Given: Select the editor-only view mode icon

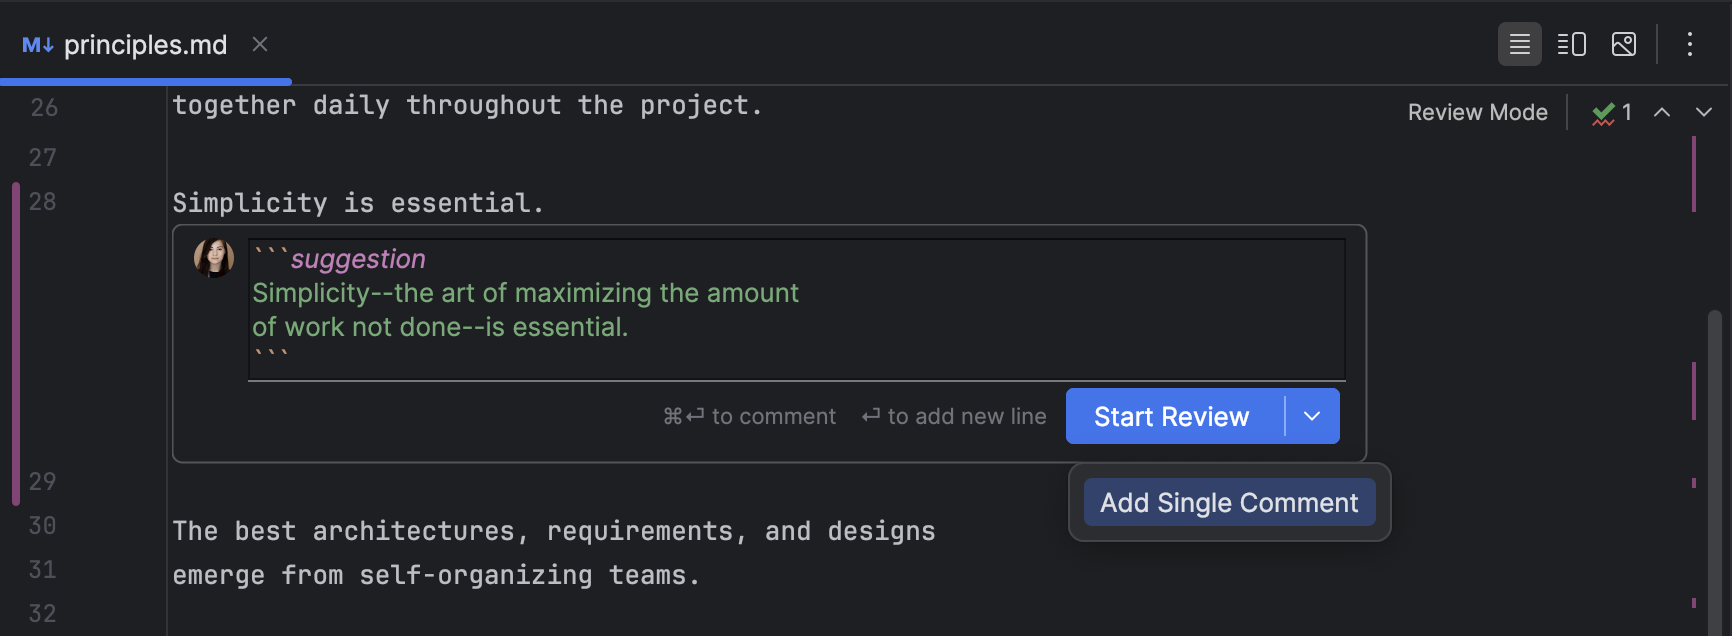Looking at the screenshot, I should (x=1519, y=44).
